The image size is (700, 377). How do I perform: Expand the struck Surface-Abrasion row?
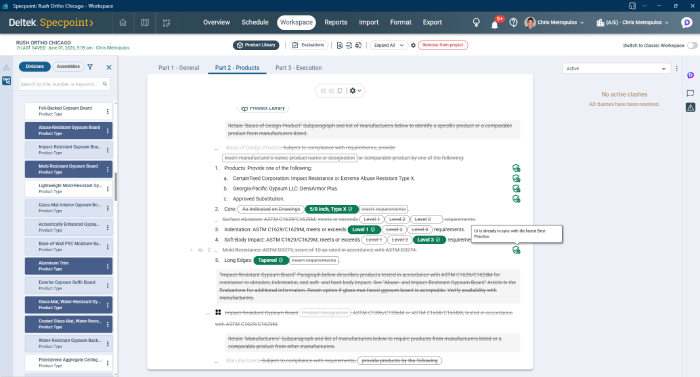[x=217, y=220]
